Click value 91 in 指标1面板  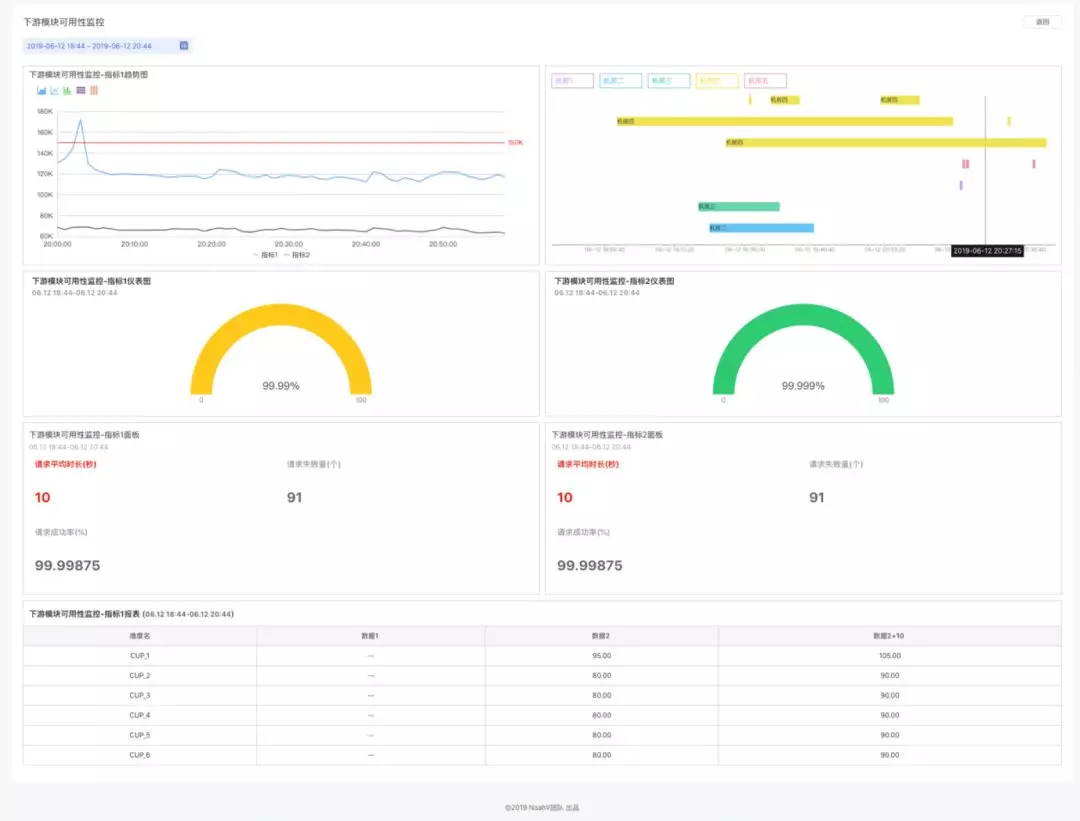click(x=294, y=497)
